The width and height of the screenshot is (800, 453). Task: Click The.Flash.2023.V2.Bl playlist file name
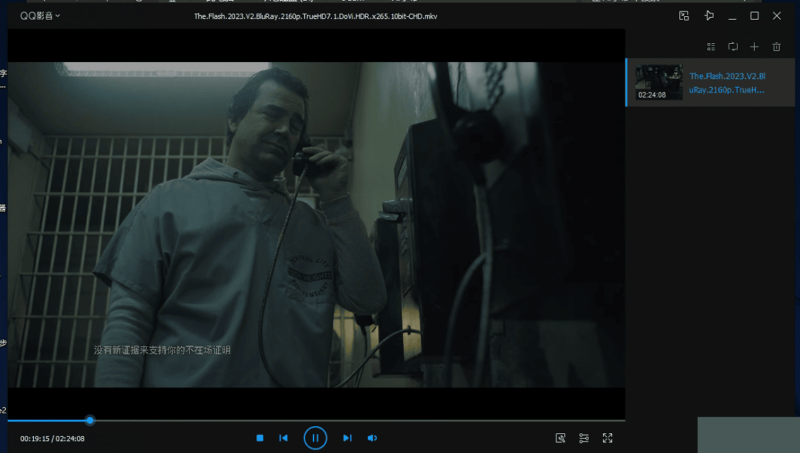727,83
